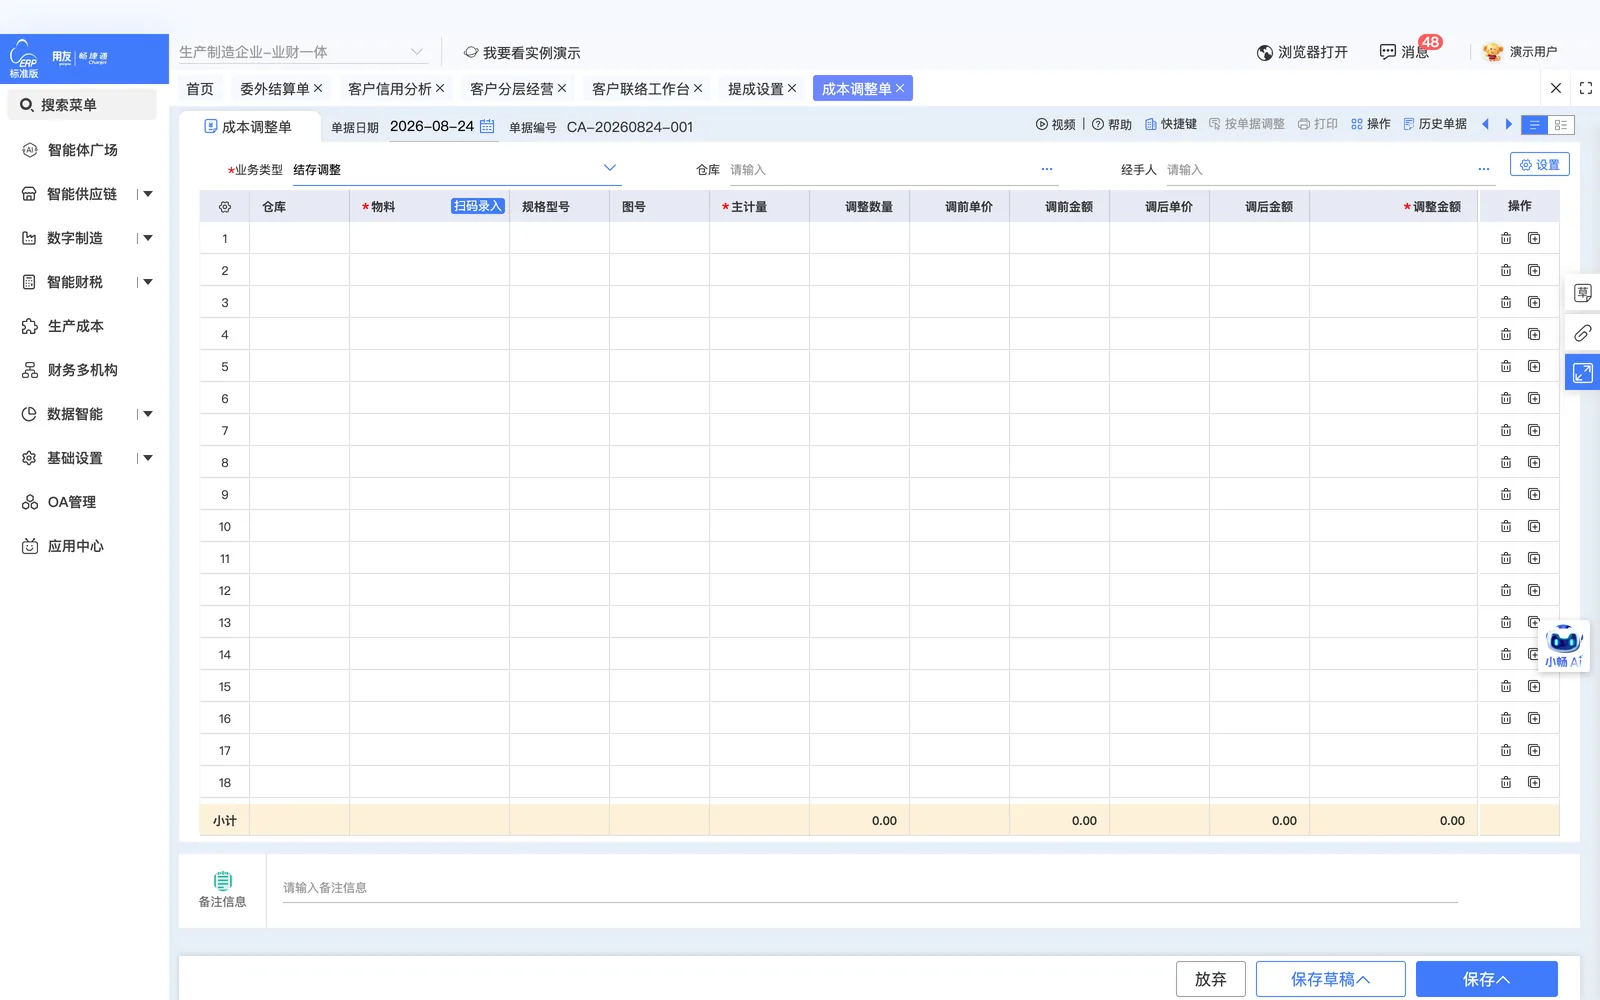Open 快捷键 shortcuts list

1170,124
